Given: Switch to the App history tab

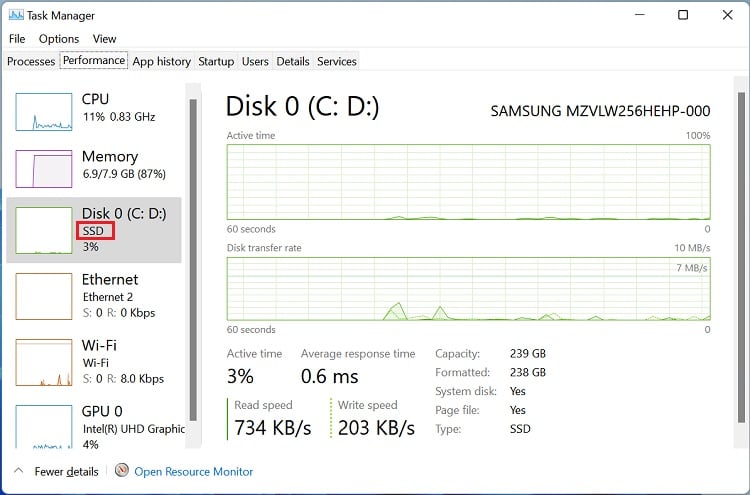Looking at the screenshot, I should coord(161,61).
